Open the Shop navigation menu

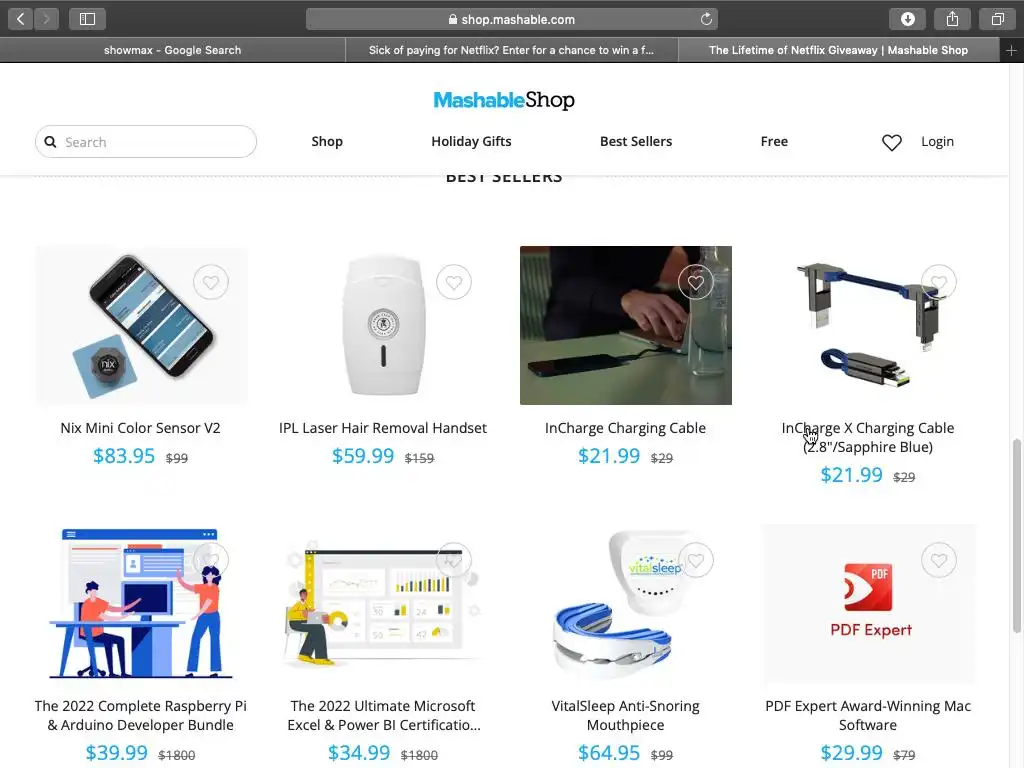pos(327,141)
